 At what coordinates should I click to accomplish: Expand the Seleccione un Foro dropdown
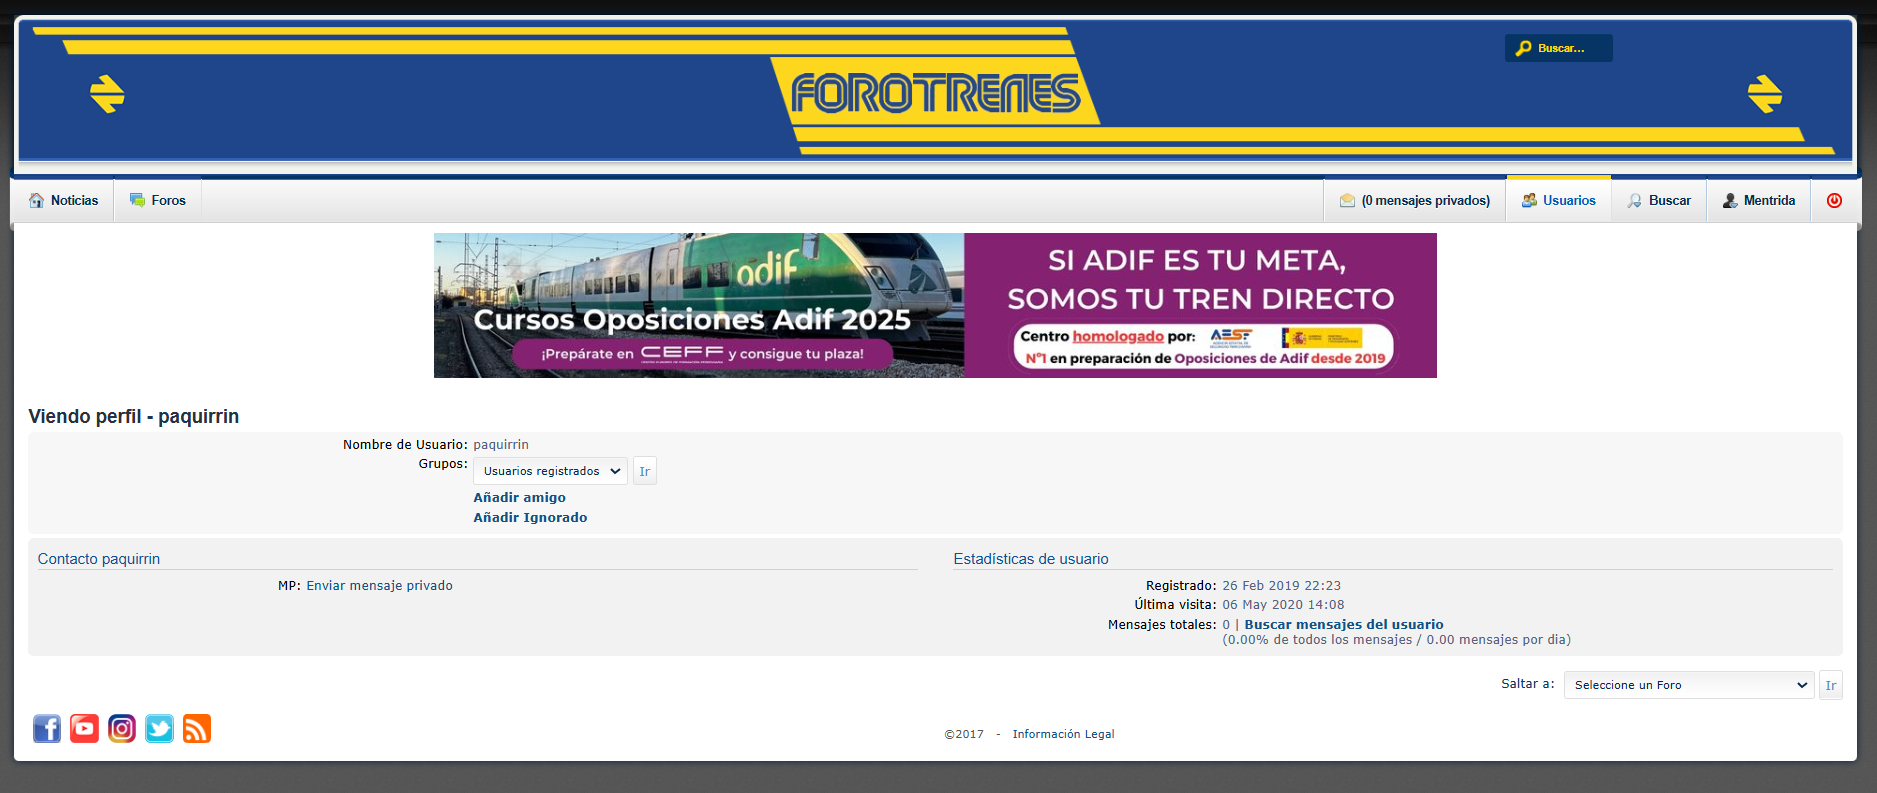pos(1689,685)
